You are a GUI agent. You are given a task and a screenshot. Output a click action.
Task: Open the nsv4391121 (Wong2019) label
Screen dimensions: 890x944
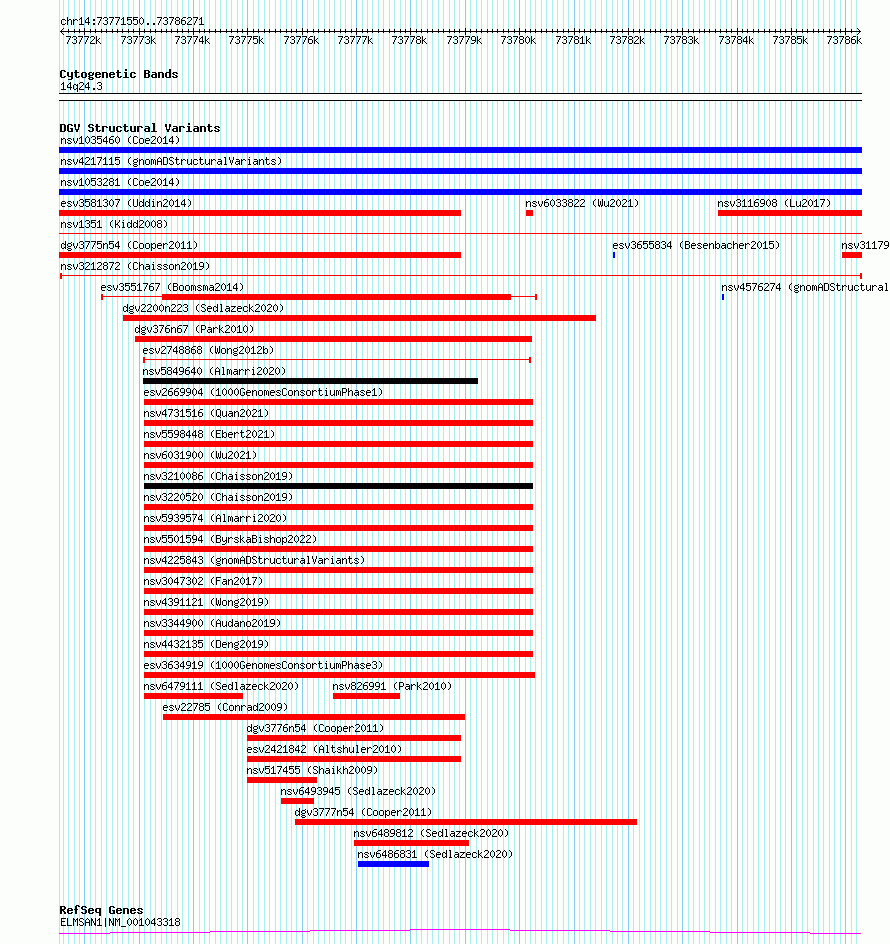pos(206,603)
